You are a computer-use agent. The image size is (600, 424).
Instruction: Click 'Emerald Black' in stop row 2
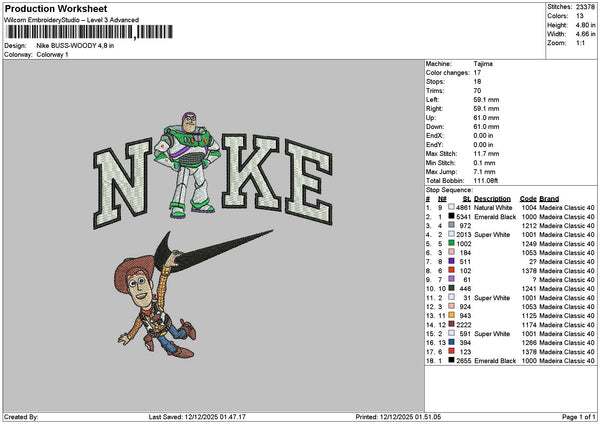pyautogui.click(x=495, y=217)
